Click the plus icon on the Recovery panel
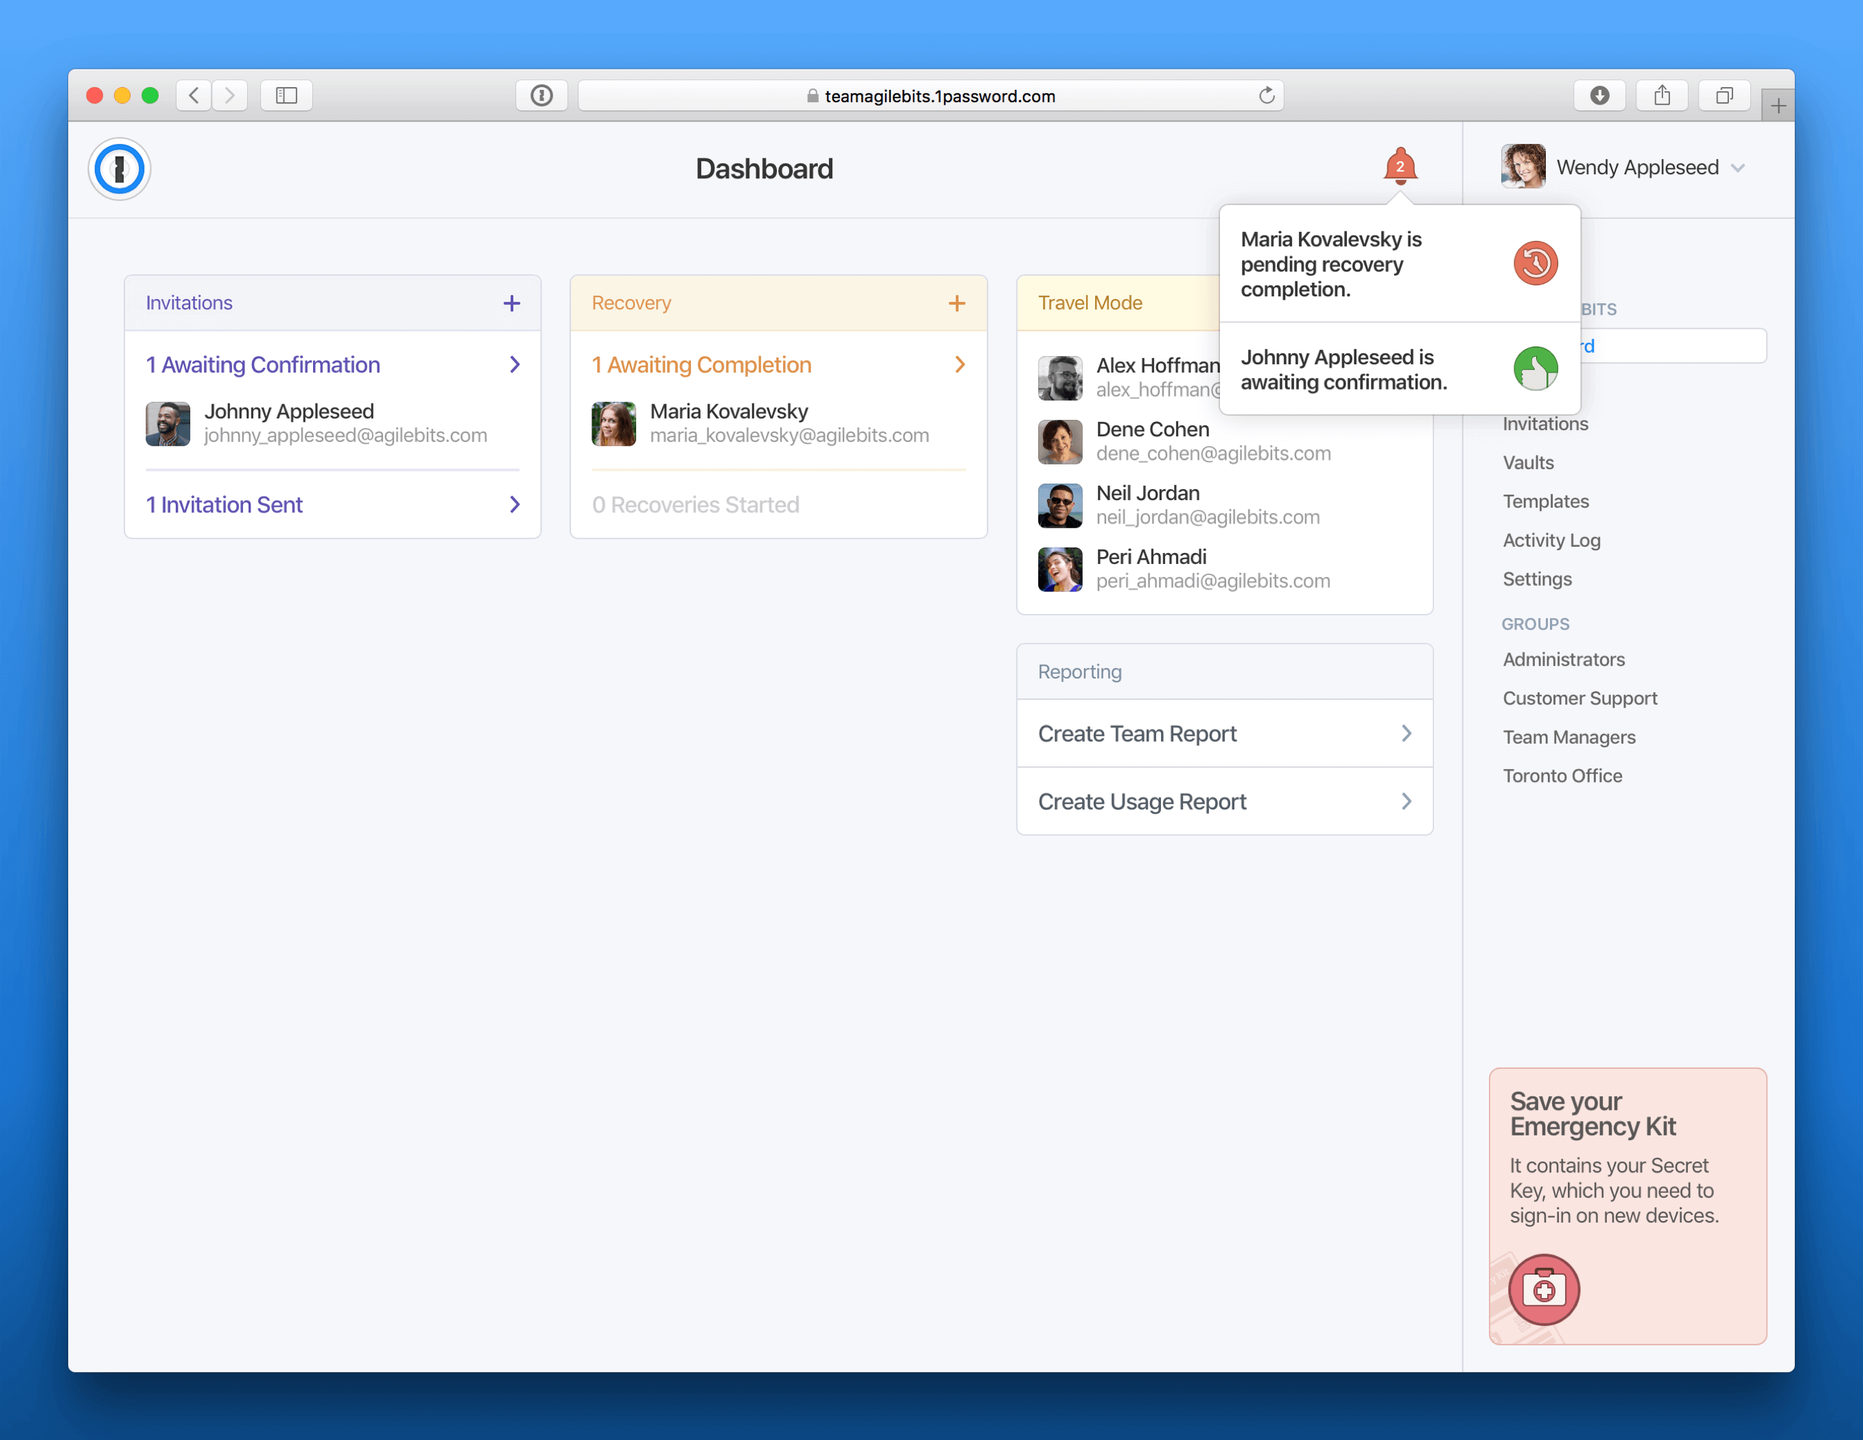Image resolution: width=1863 pixels, height=1440 pixels. pyautogui.click(x=957, y=302)
